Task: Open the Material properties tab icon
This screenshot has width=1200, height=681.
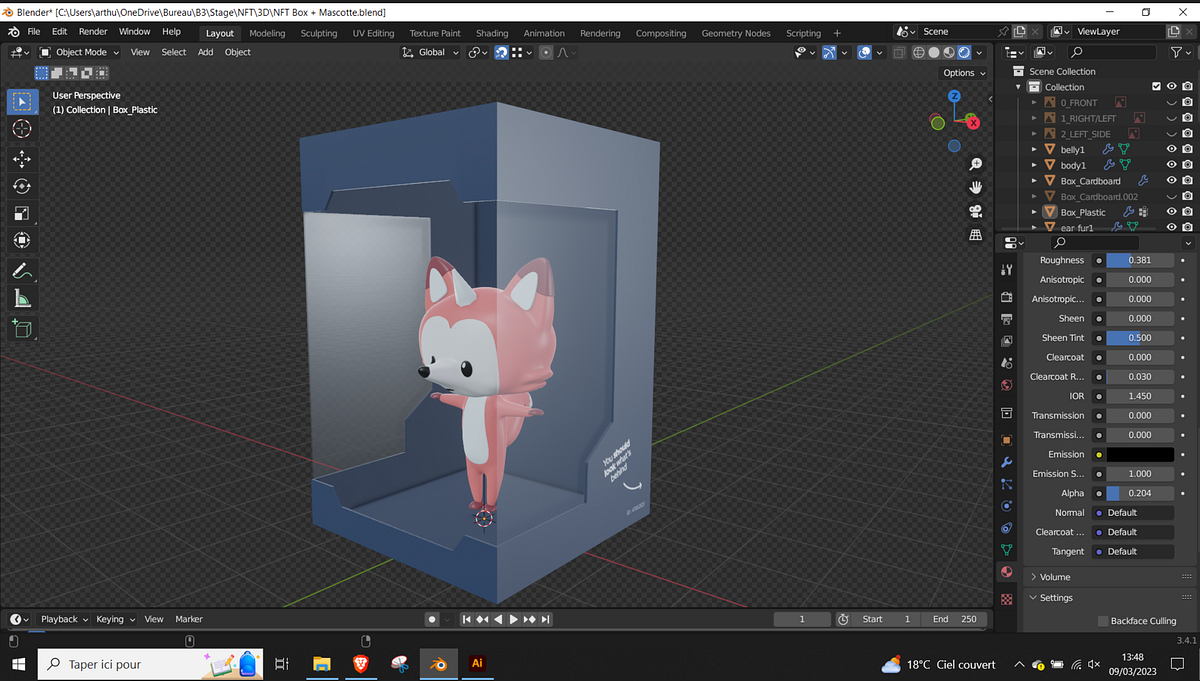Action: pyautogui.click(x=1007, y=572)
